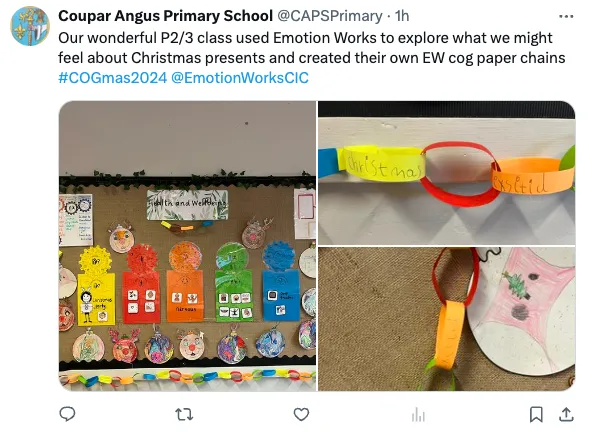The width and height of the screenshot is (591, 432).
Task: Click the Health and Wellbeing sign in photo
Action: click(187, 205)
